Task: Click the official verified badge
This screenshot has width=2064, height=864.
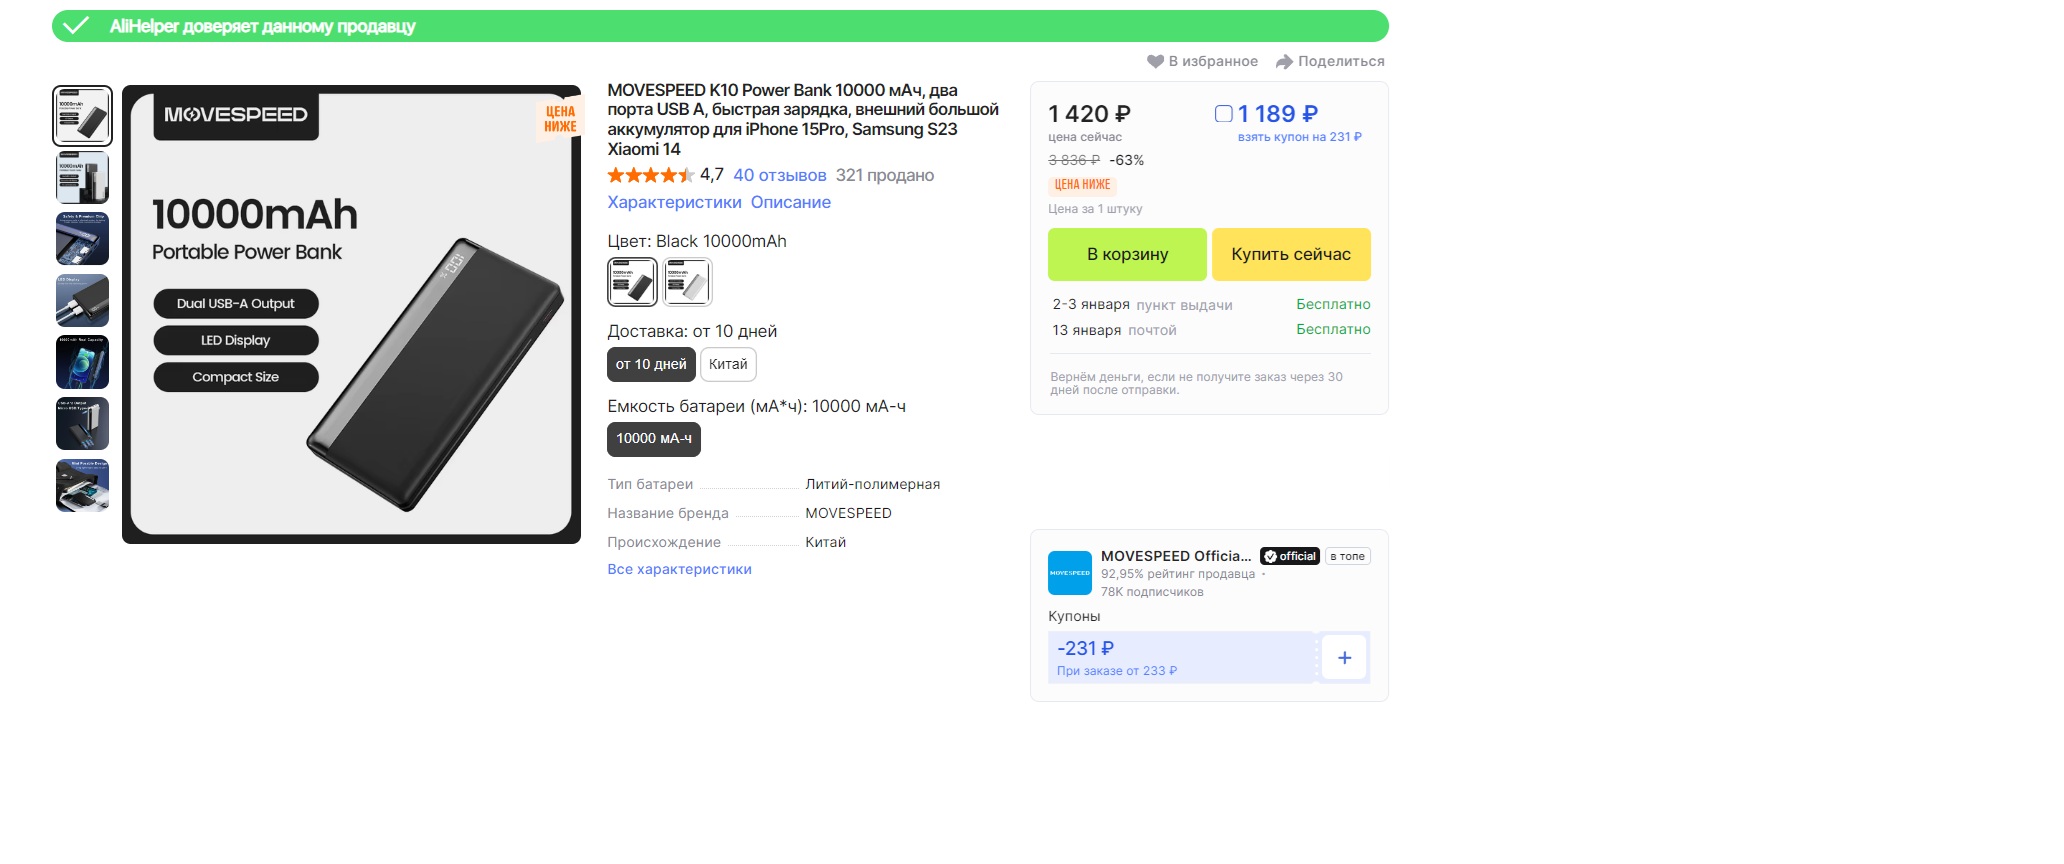Action: tap(1290, 556)
